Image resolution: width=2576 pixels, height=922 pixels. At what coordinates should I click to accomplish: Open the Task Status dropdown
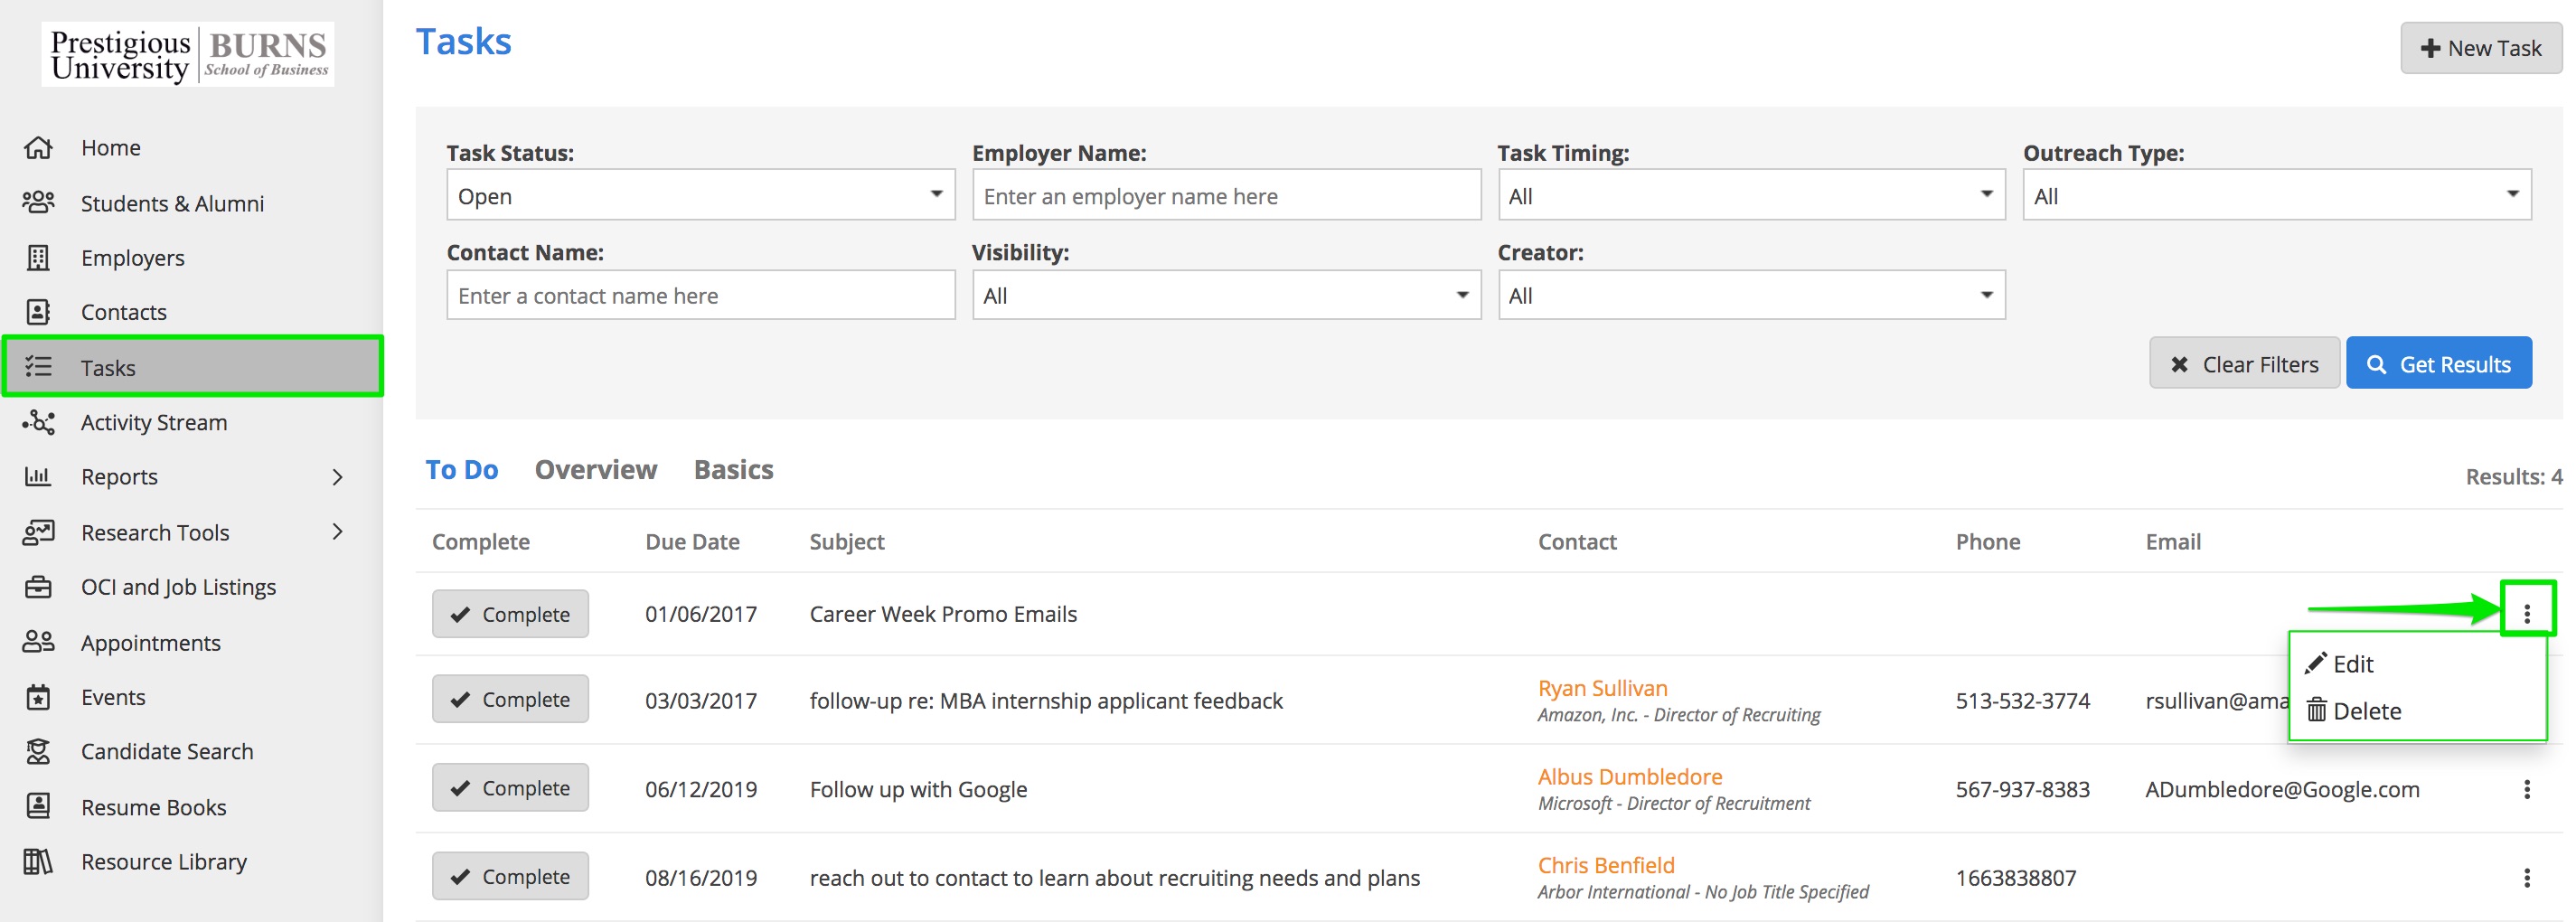(x=700, y=196)
